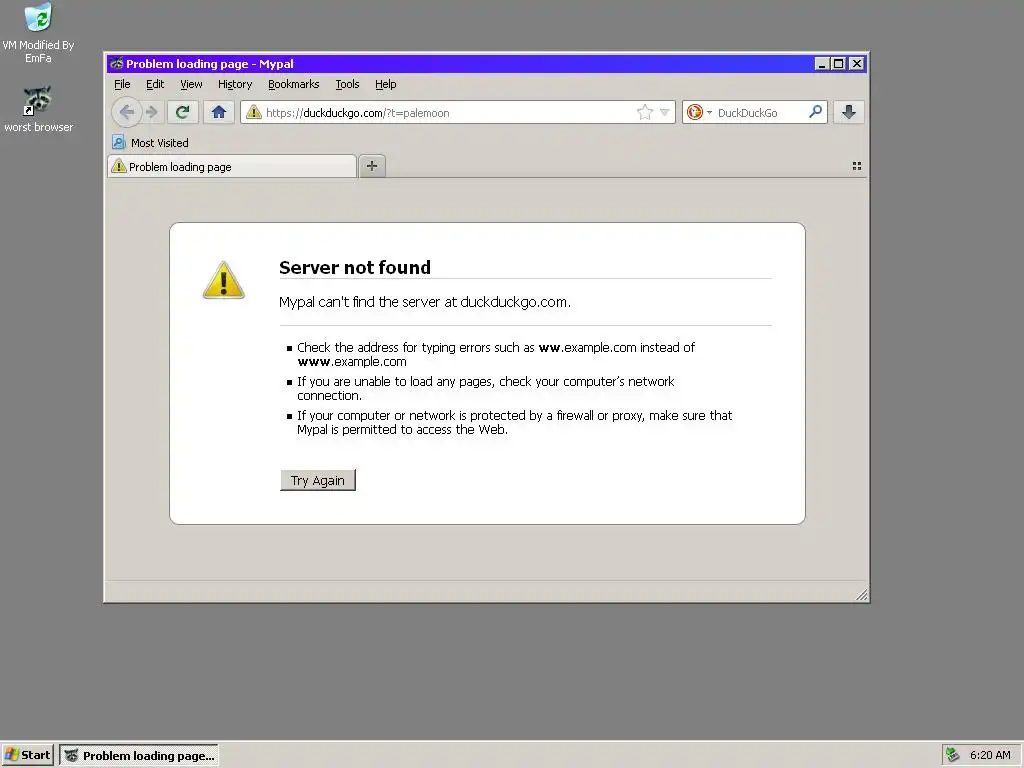Image resolution: width=1024 pixels, height=768 pixels.
Task: Open the Edit menu
Action: 155,84
